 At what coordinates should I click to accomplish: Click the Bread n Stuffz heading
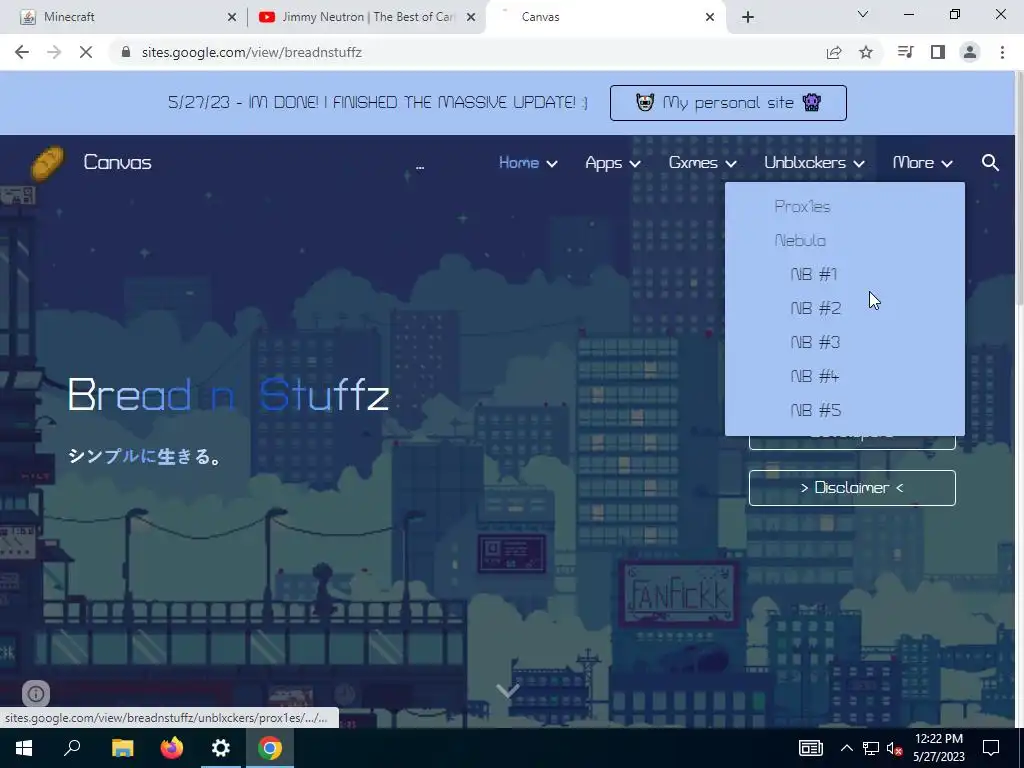click(x=229, y=395)
